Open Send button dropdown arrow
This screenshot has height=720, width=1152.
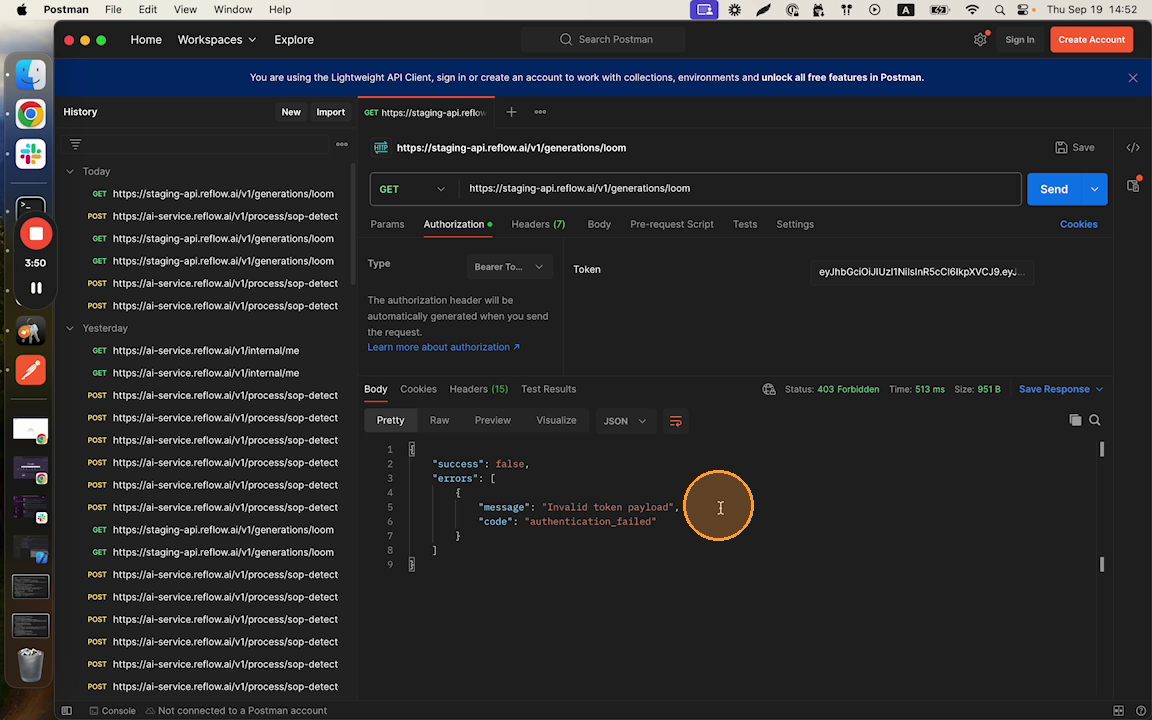point(1094,190)
